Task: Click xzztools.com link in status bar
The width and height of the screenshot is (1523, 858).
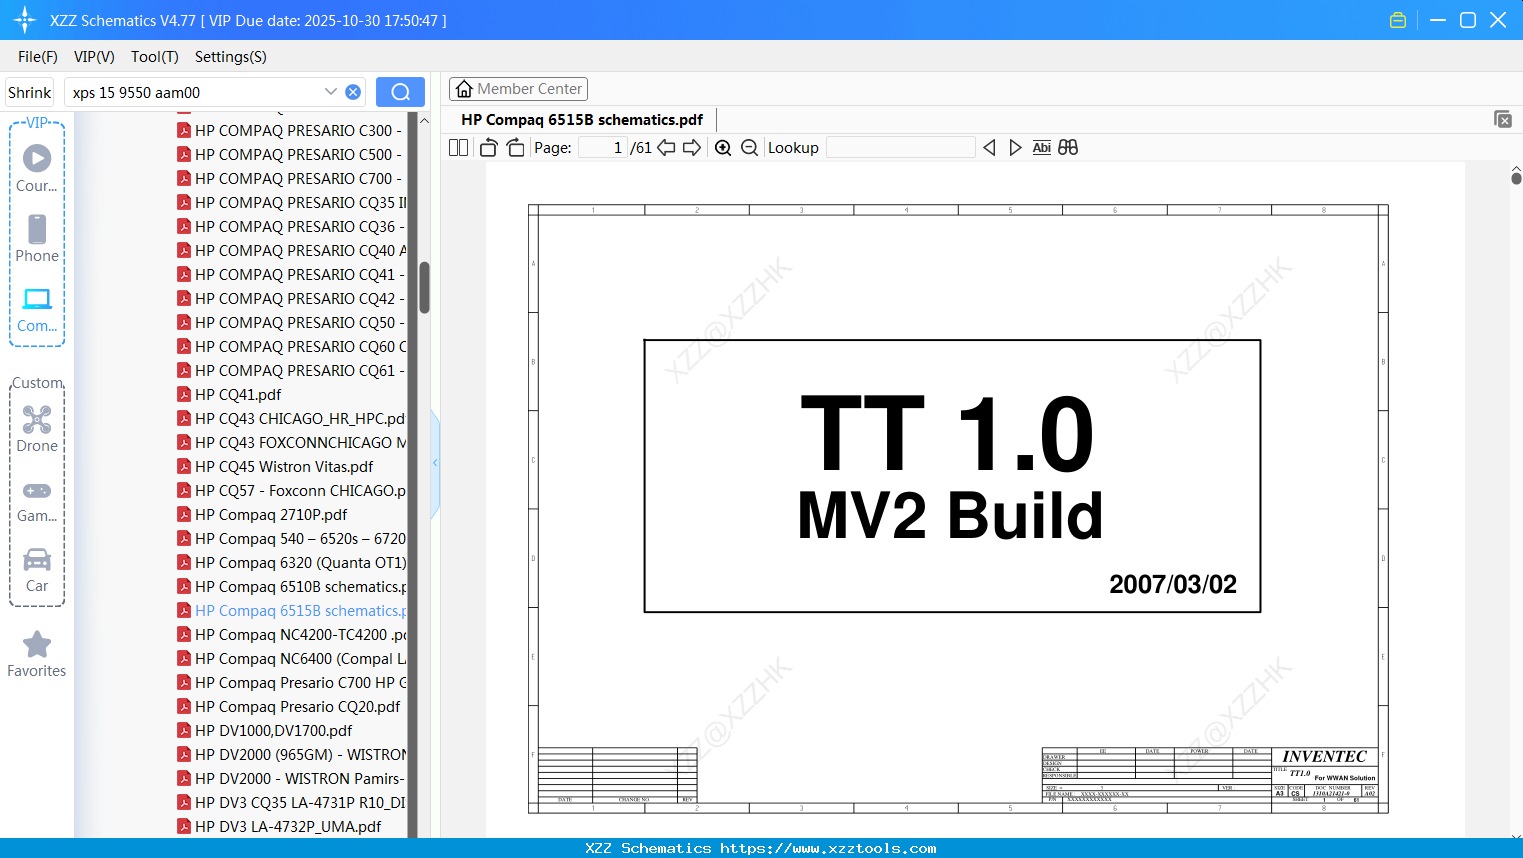Action: click(x=828, y=848)
